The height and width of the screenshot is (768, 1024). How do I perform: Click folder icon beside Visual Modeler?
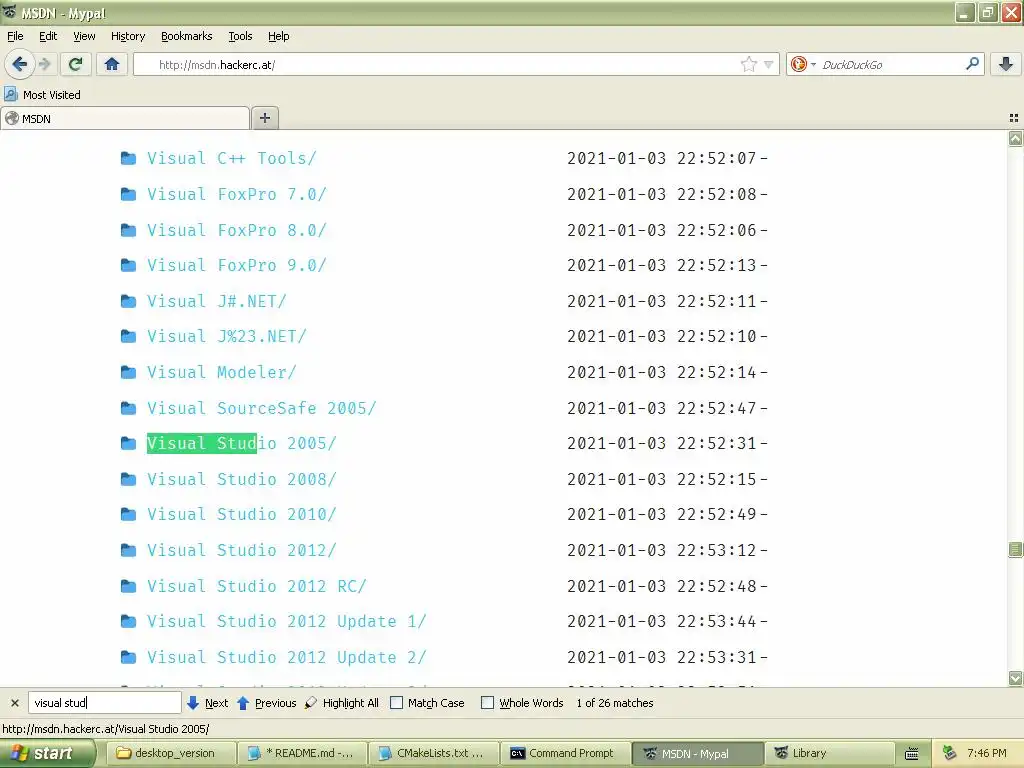(128, 372)
